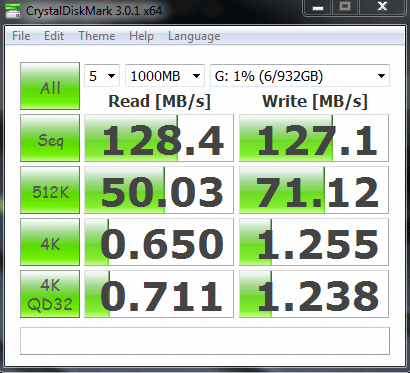
Task: Start the Seq sequential test
Action: pos(50,138)
